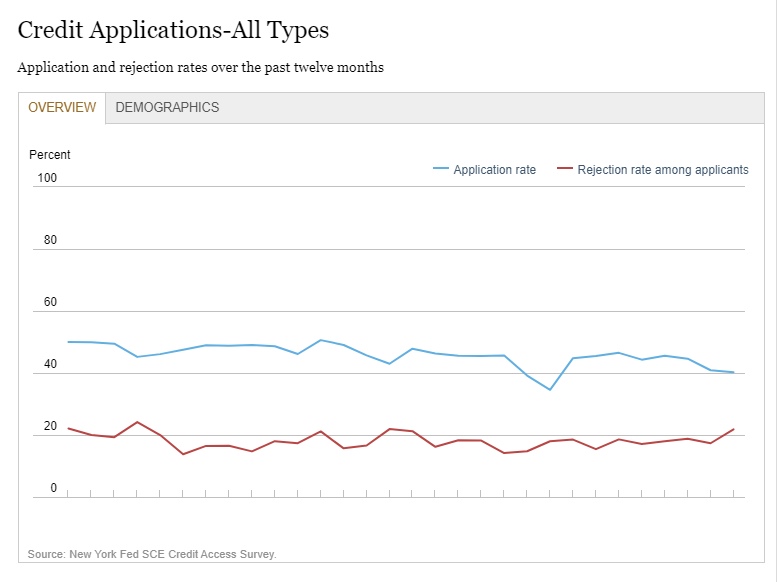The height and width of the screenshot is (582, 779).
Task: Click the New York Fed source note
Action: [152, 554]
